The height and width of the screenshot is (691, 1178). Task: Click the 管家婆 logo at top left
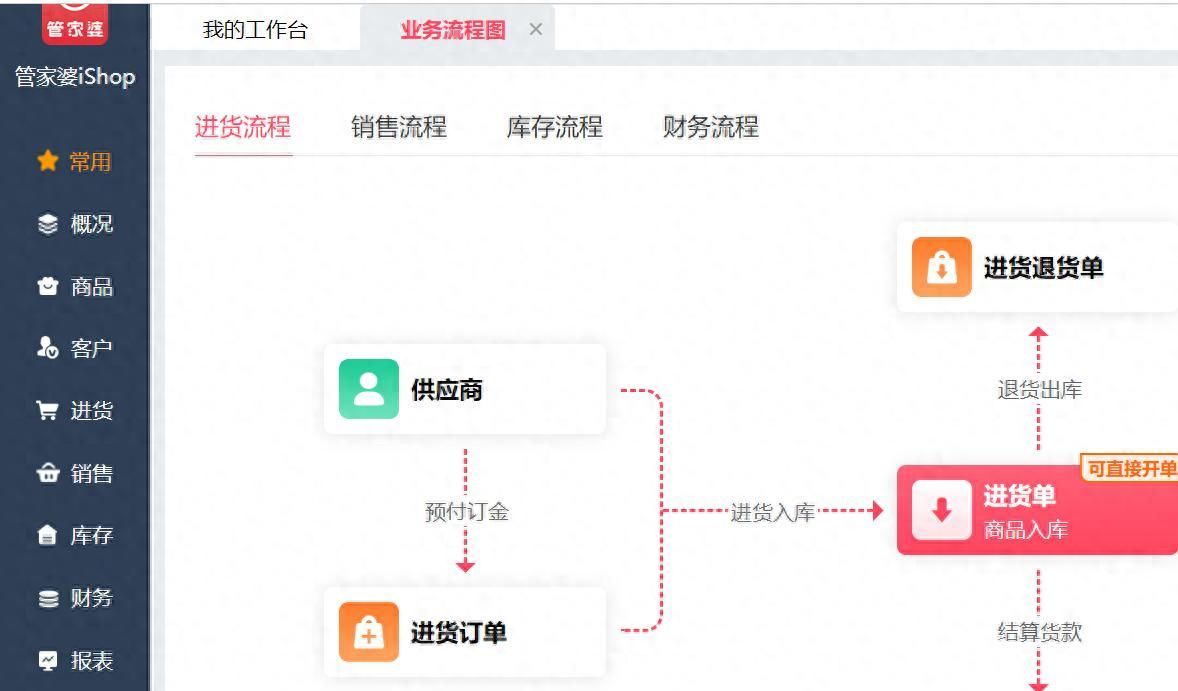tap(75, 22)
